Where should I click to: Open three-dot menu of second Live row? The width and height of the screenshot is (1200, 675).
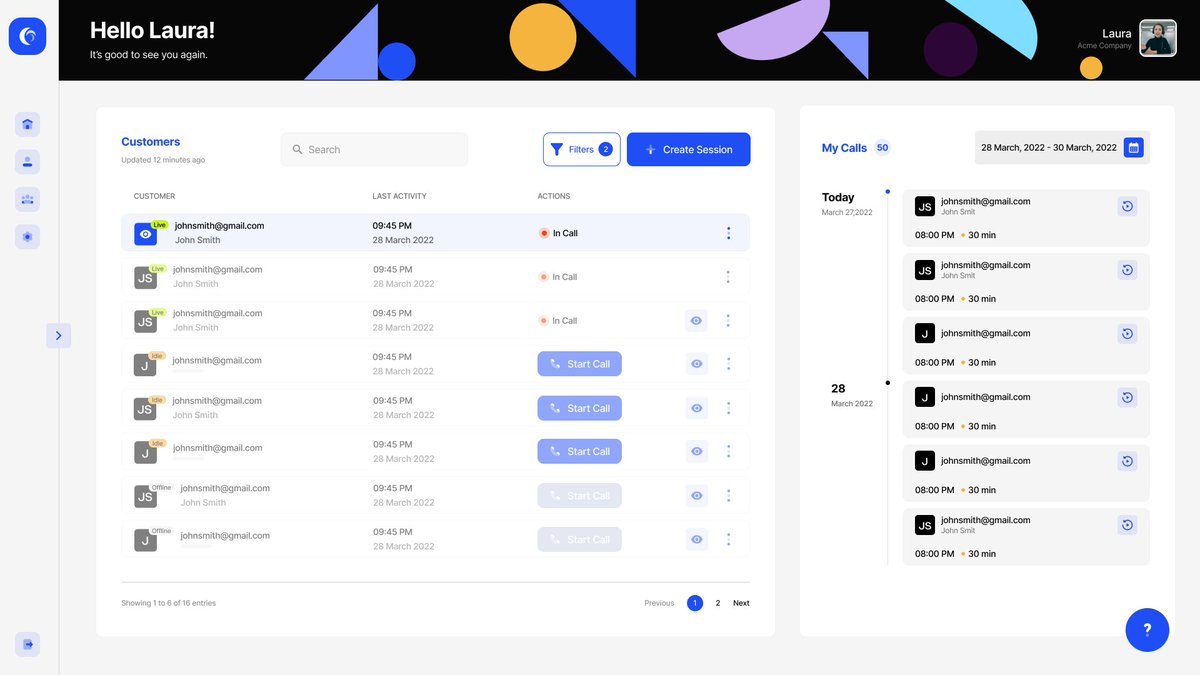point(728,277)
